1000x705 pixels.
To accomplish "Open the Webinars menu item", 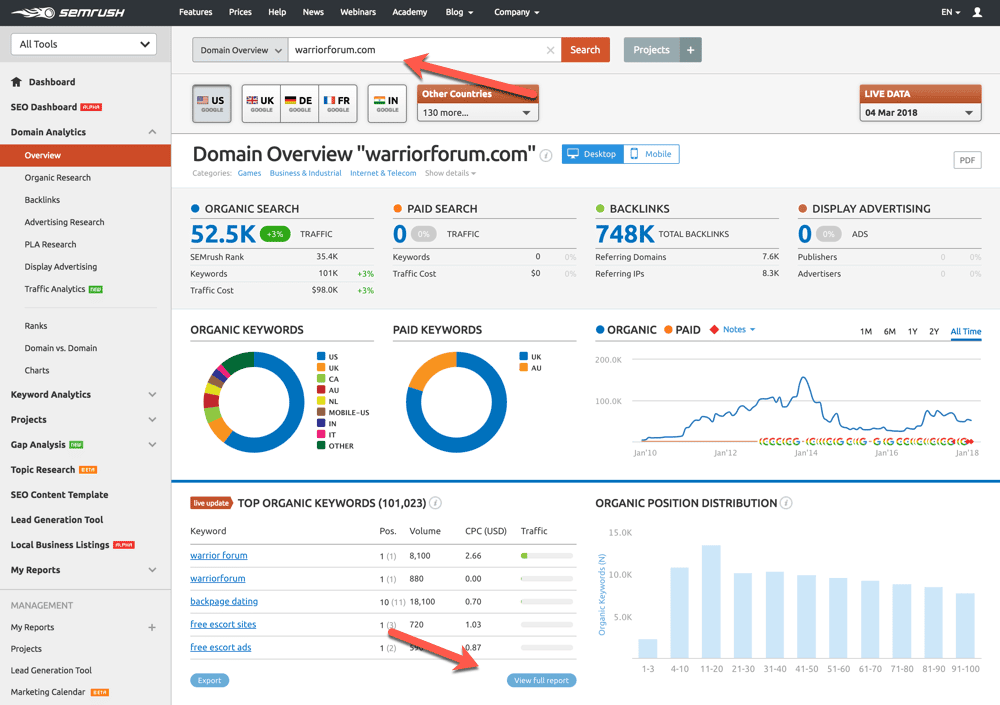I will 357,12.
